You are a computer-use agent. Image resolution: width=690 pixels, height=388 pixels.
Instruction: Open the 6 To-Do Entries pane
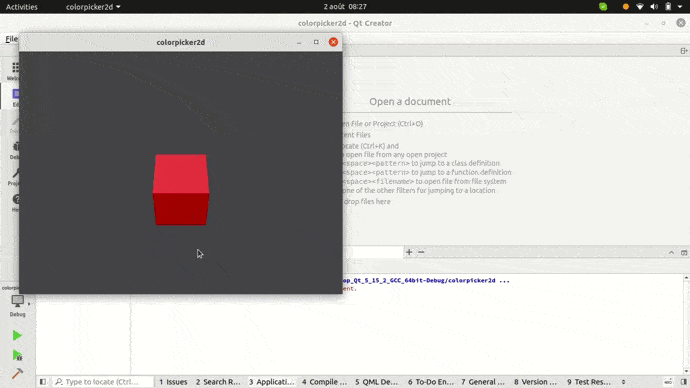point(430,382)
